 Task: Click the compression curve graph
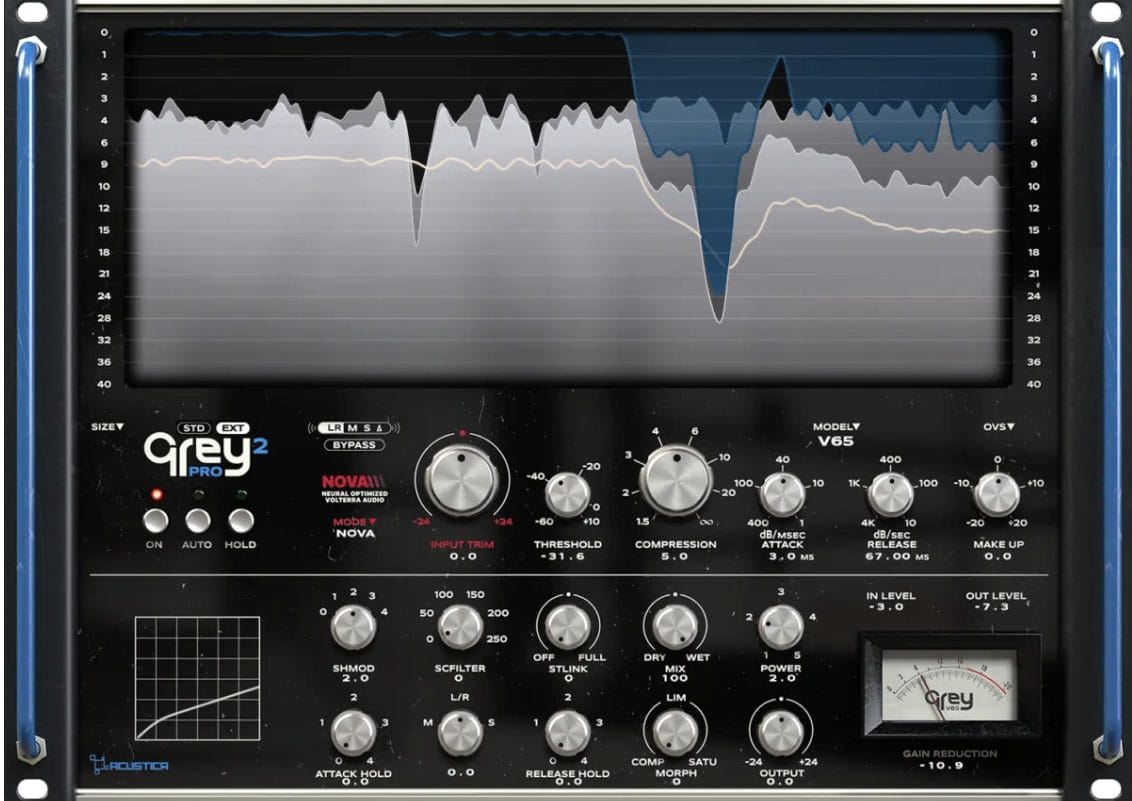[x=197, y=678]
